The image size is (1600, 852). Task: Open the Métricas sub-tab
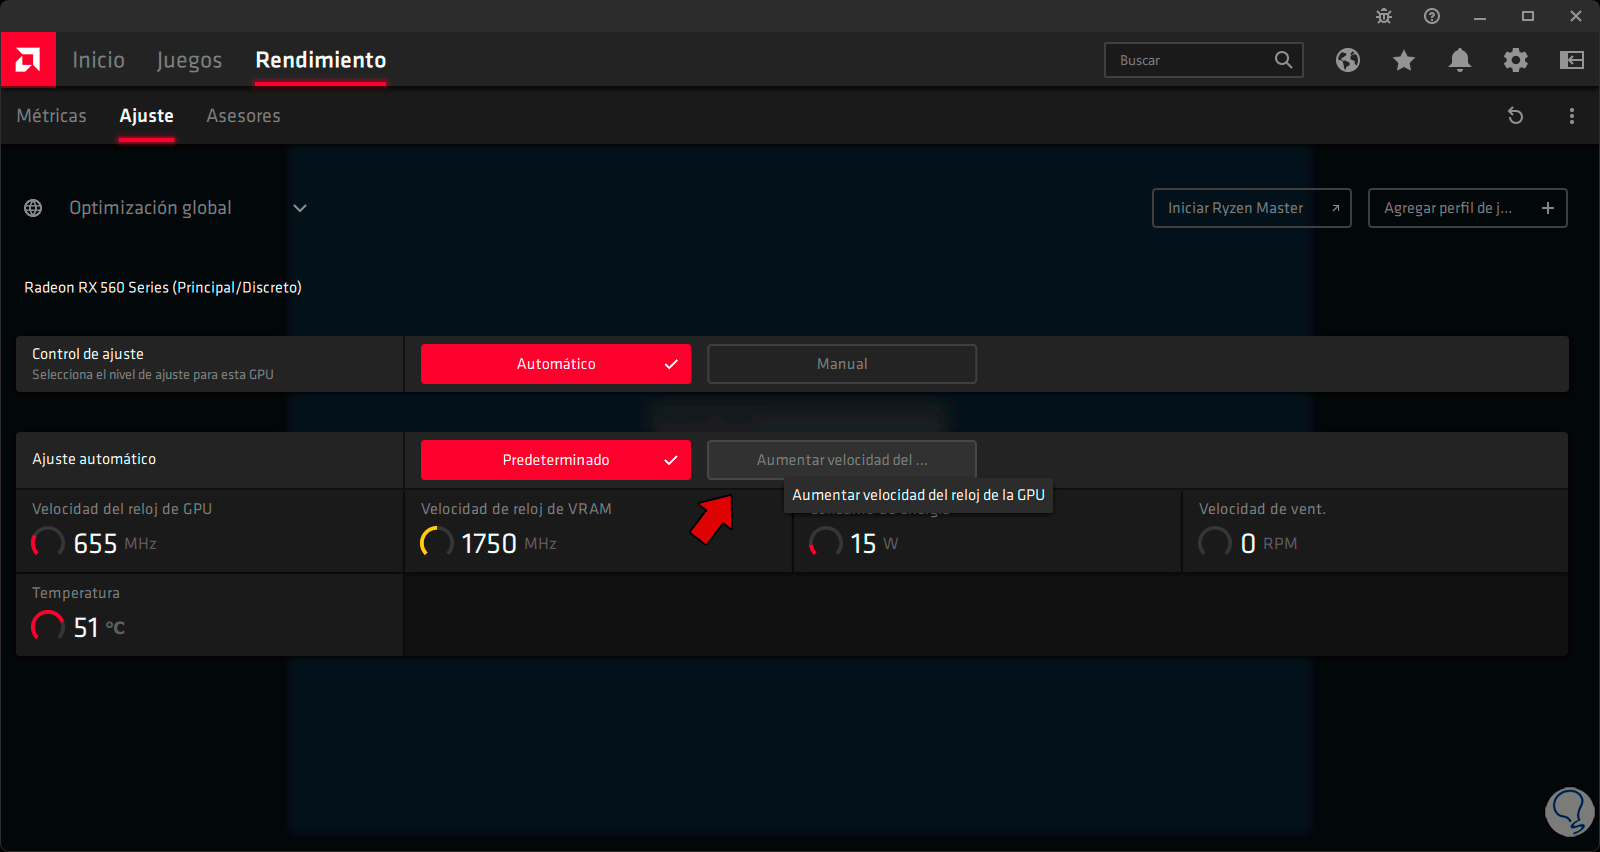tap(51, 116)
